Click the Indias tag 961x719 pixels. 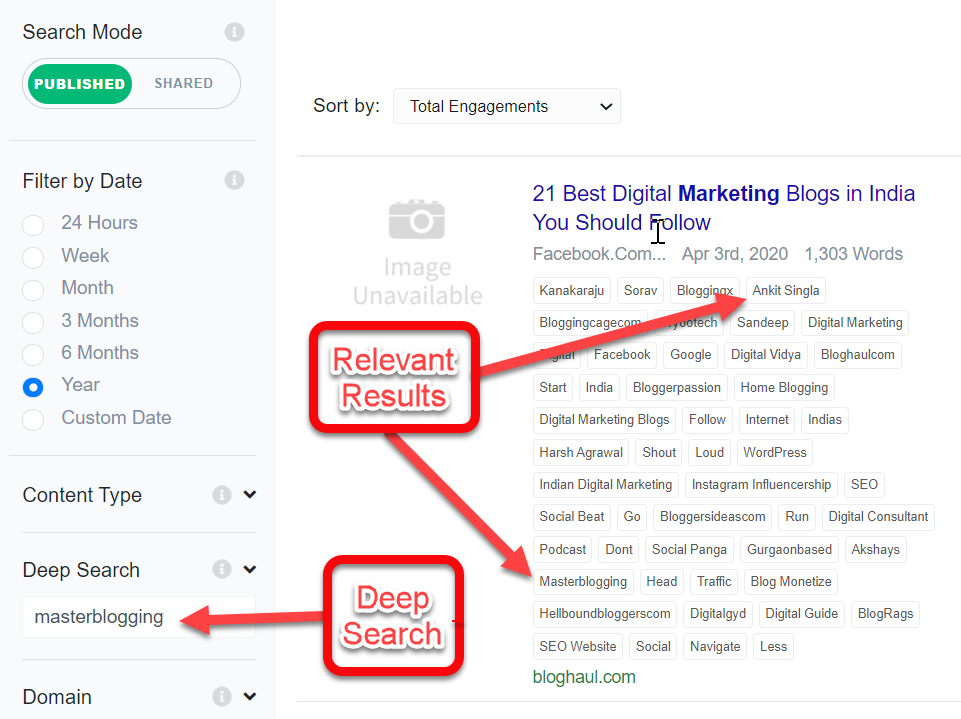pyautogui.click(x=824, y=419)
